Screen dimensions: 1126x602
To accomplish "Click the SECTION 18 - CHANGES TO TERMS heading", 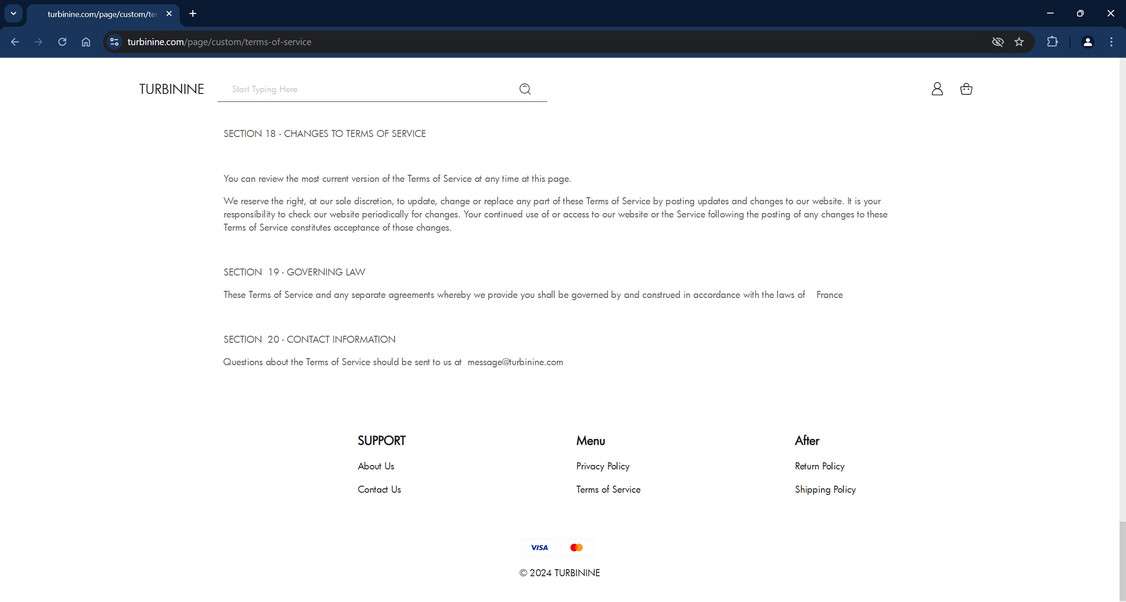I will pyautogui.click(x=325, y=134).
